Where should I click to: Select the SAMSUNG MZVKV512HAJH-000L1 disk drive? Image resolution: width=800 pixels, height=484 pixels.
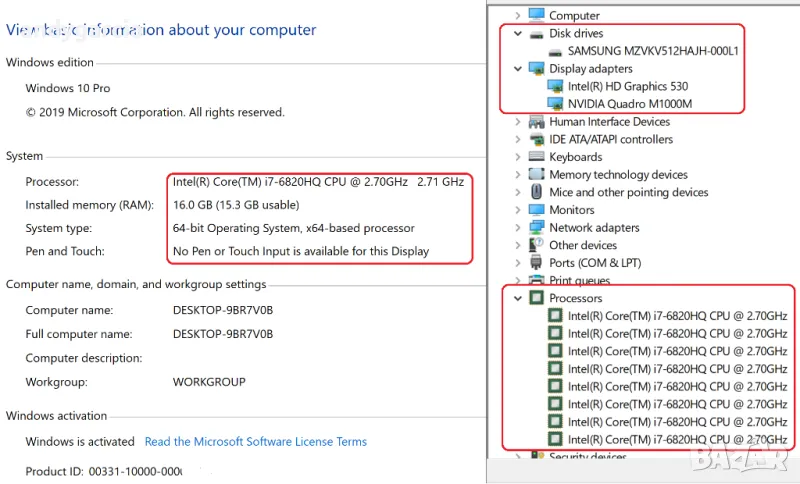point(652,51)
